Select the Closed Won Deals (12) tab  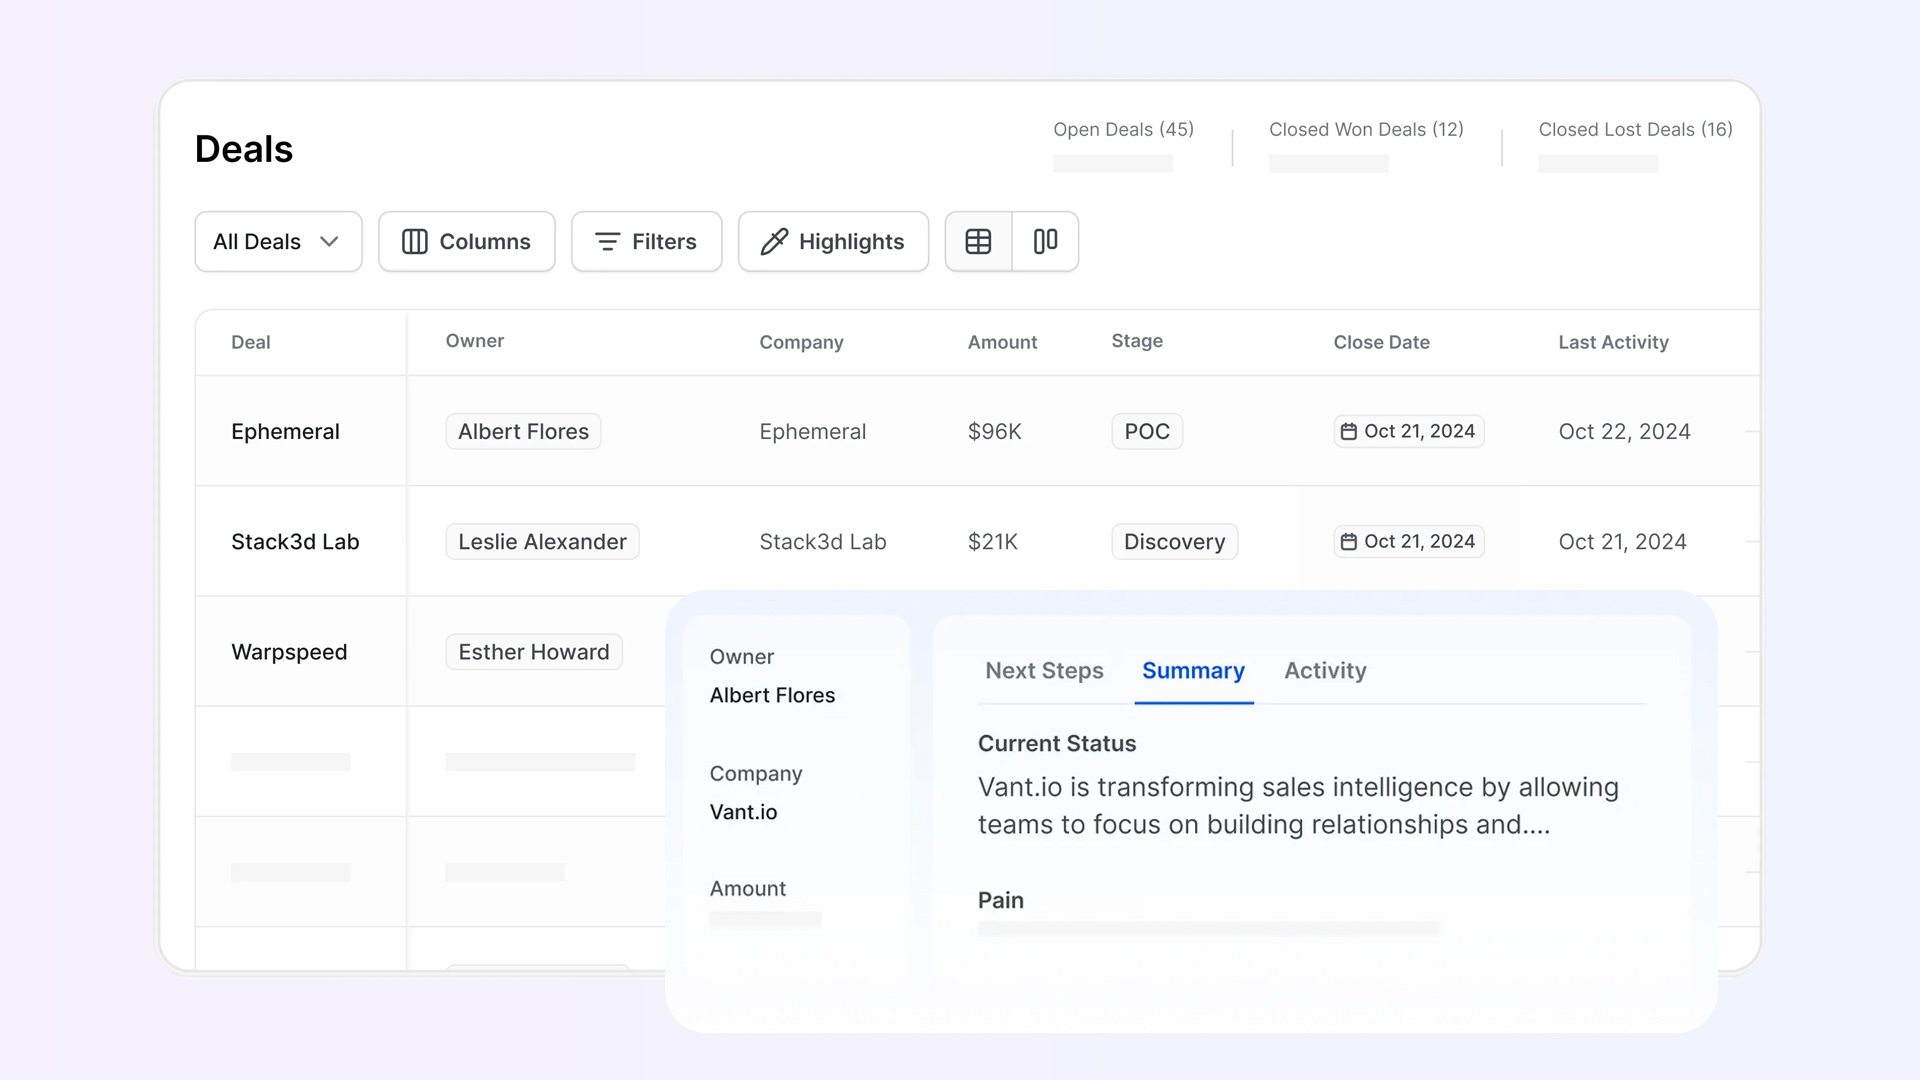[x=1366, y=129]
